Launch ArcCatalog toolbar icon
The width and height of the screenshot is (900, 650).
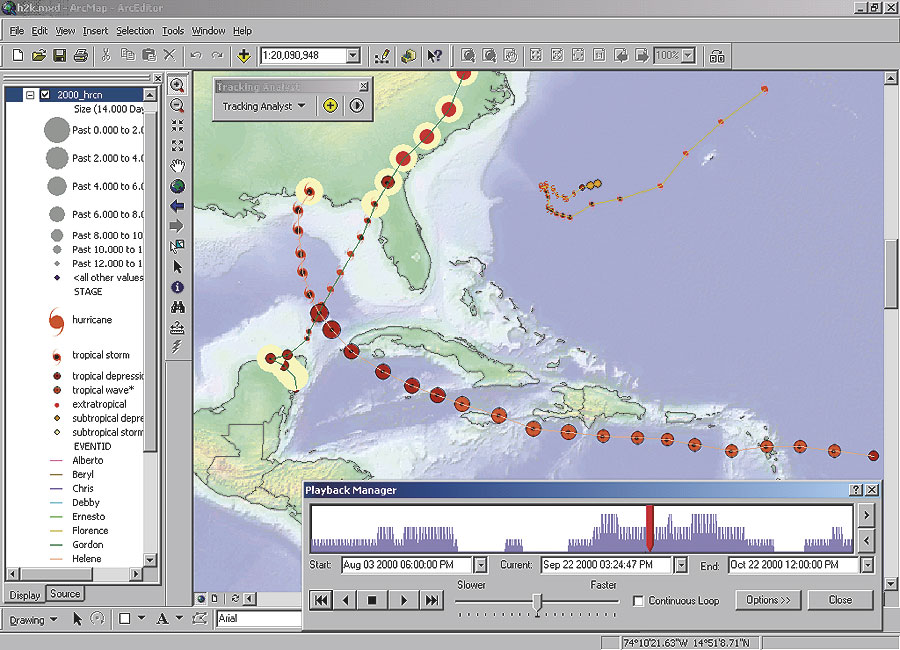click(x=408, y=55)
